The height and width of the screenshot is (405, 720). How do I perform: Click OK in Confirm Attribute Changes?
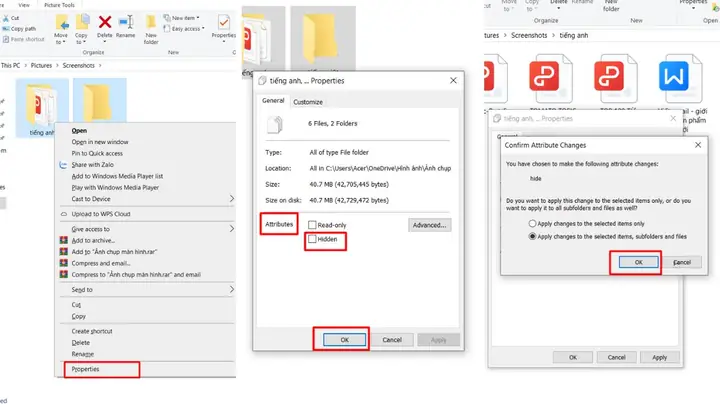point(639,262)
